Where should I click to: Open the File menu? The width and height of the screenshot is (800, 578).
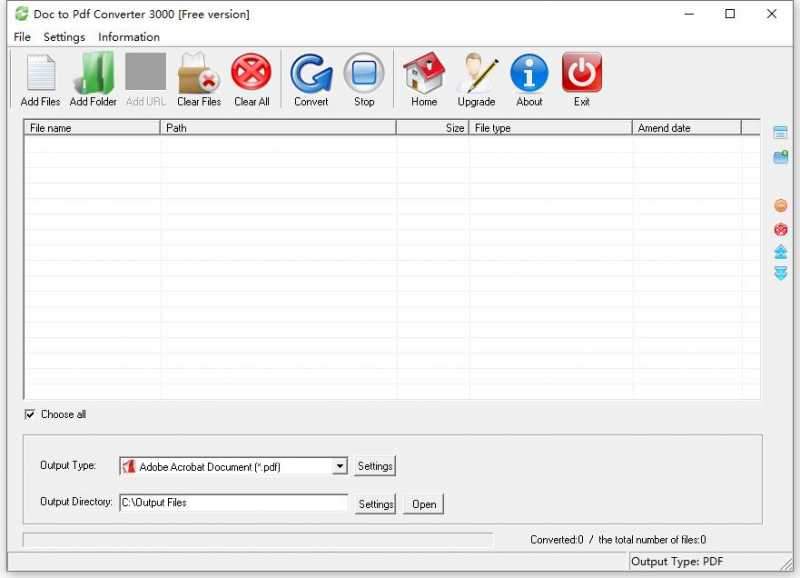[x=20, y=37]
